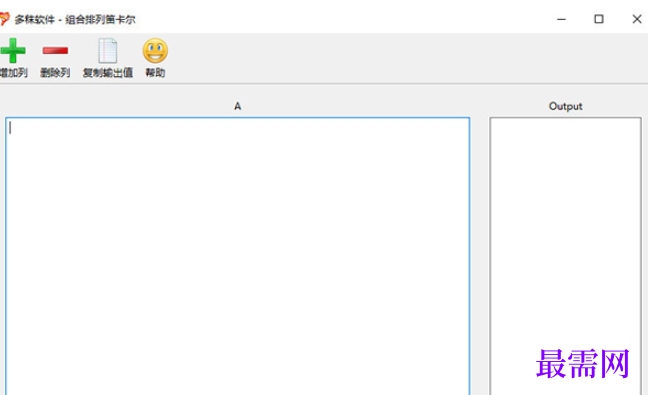The width and height of the screenshot is (648, 395).
Task: Focus the column A text input area
Action: pos(238,256)
